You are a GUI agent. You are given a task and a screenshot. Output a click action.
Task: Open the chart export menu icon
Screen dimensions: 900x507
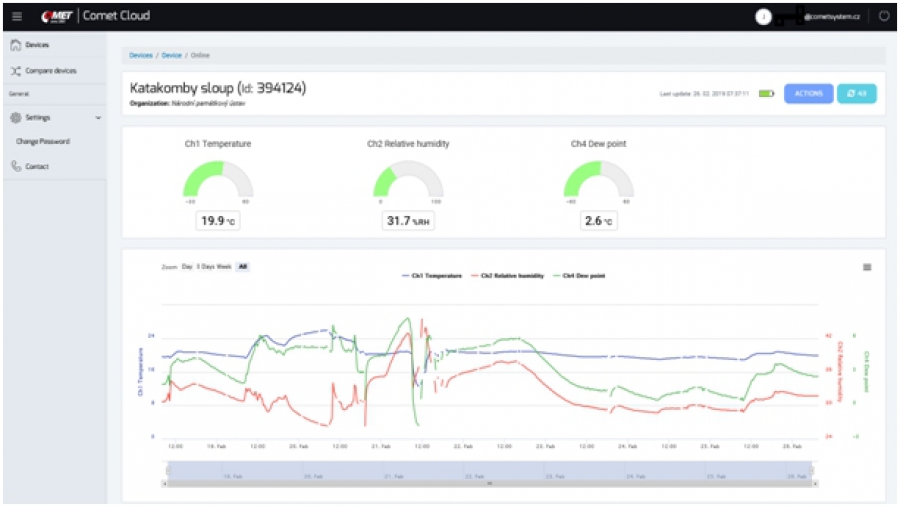(x=867, y=267)
